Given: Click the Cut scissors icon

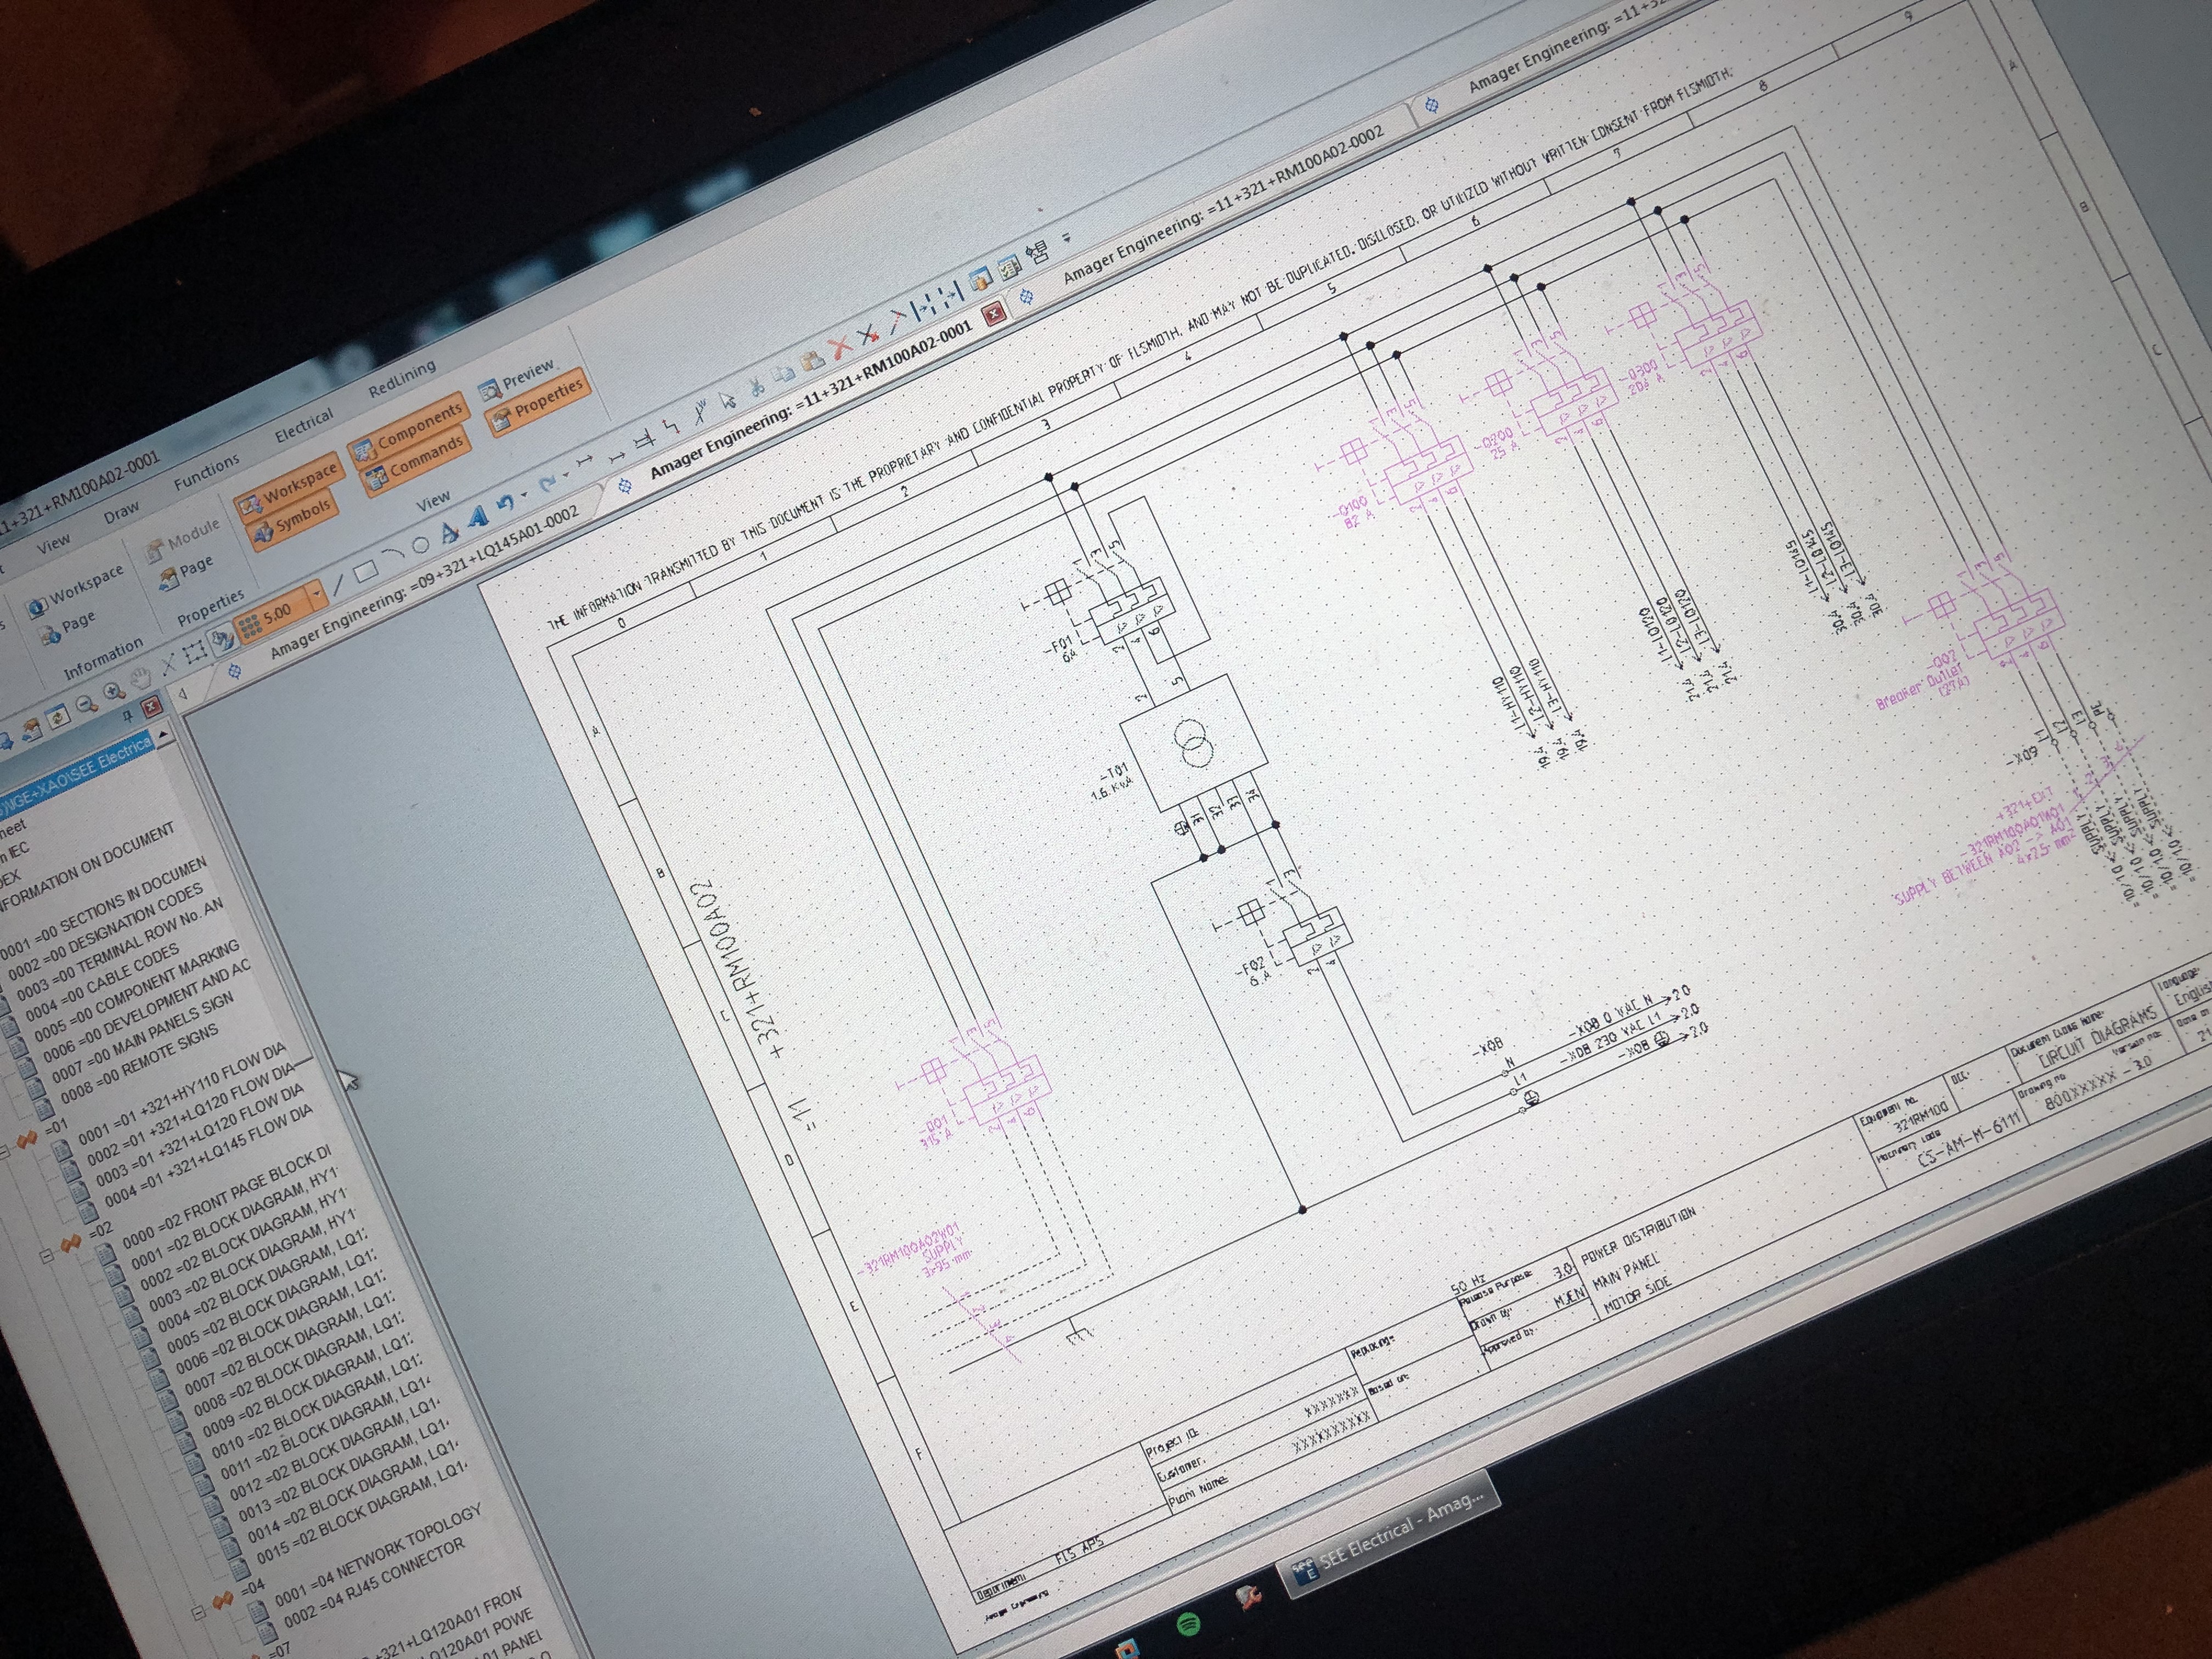Looking at the screenshot, I should (757, 388).
